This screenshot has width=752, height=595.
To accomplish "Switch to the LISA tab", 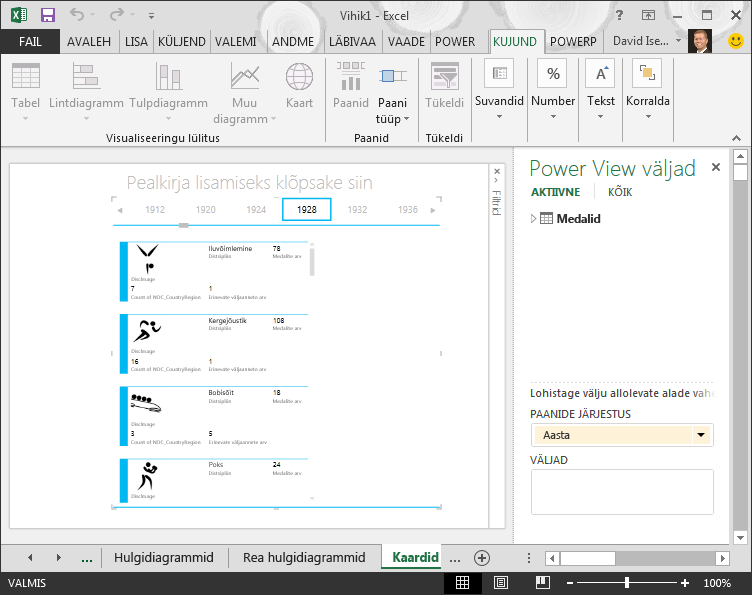I will (136, 42).
